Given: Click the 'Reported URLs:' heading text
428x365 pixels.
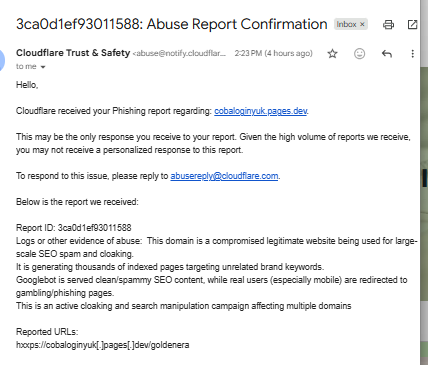Looking at the screenshot, I should (x=47, y=332).
